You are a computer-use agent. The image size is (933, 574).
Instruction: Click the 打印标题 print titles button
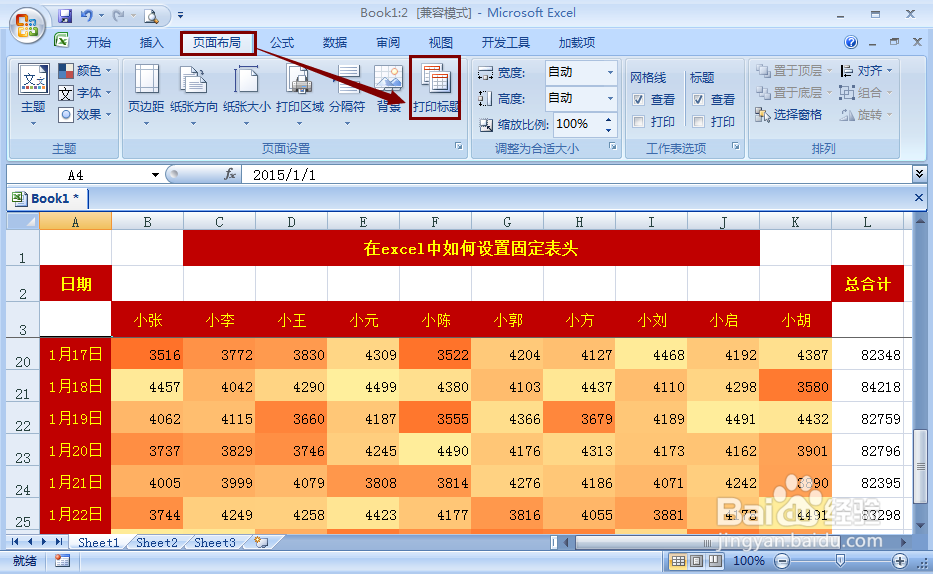(x=436, y=89)
